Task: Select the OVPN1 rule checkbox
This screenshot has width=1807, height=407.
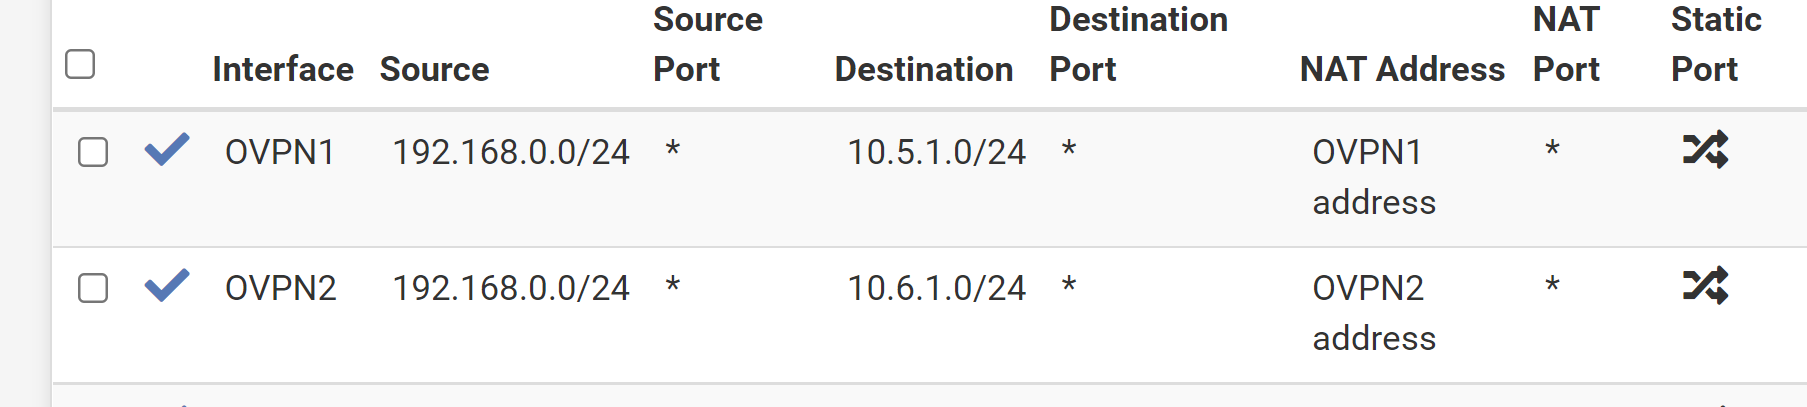Action: [93, 152]
